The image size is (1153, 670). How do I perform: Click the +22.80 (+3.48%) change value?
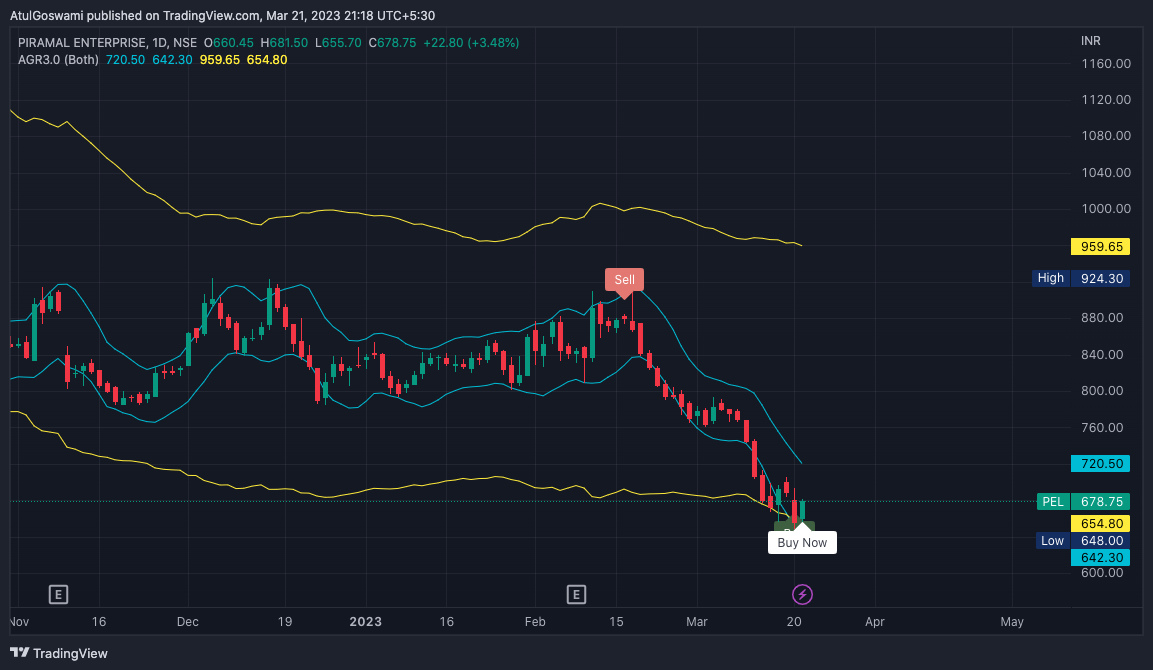click(471, 43)
